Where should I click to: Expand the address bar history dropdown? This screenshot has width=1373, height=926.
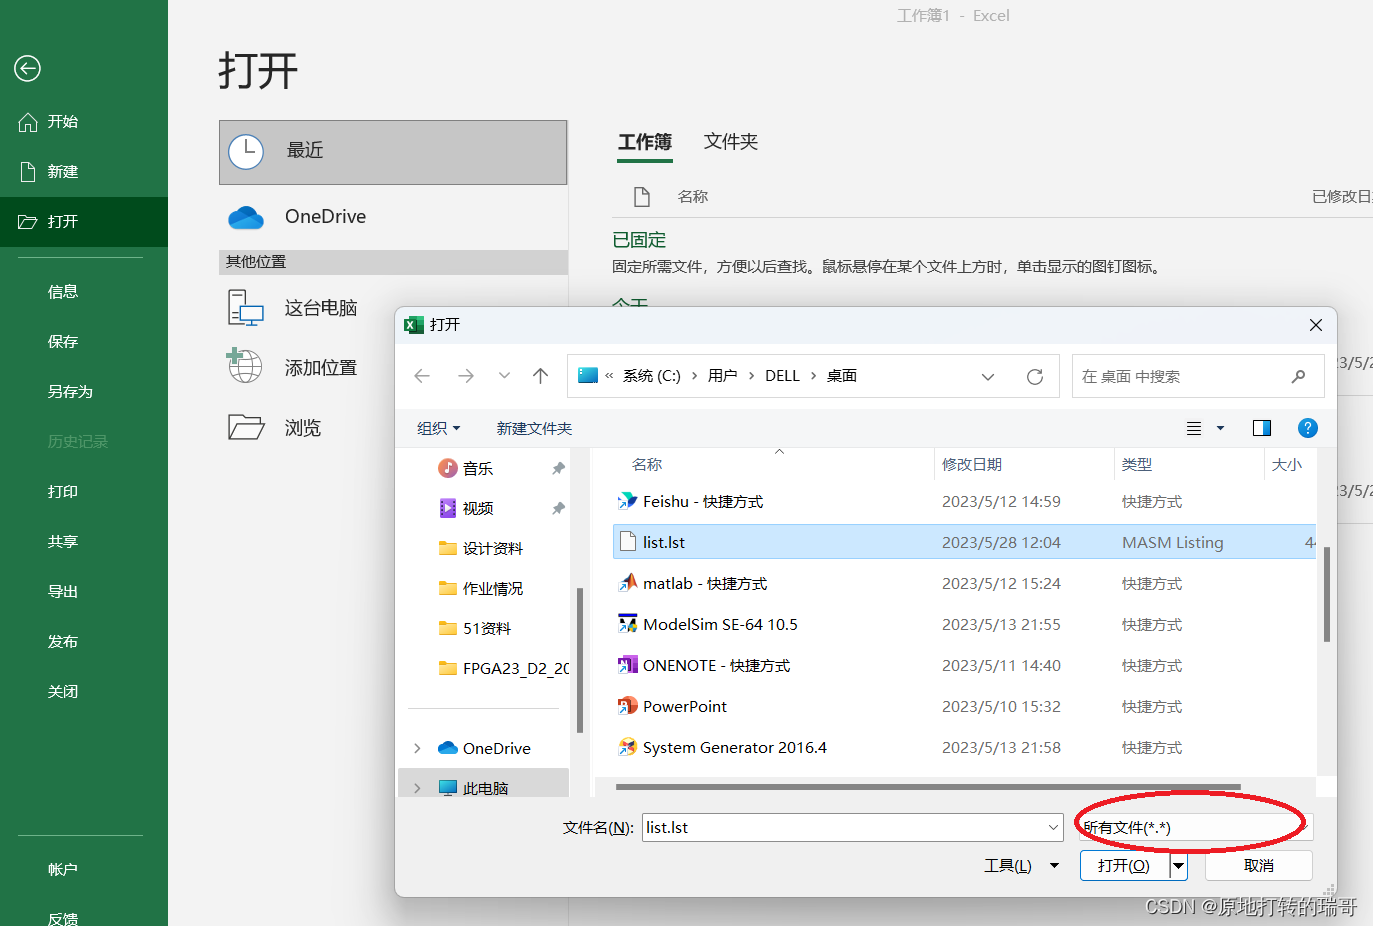tap(988, 377)
